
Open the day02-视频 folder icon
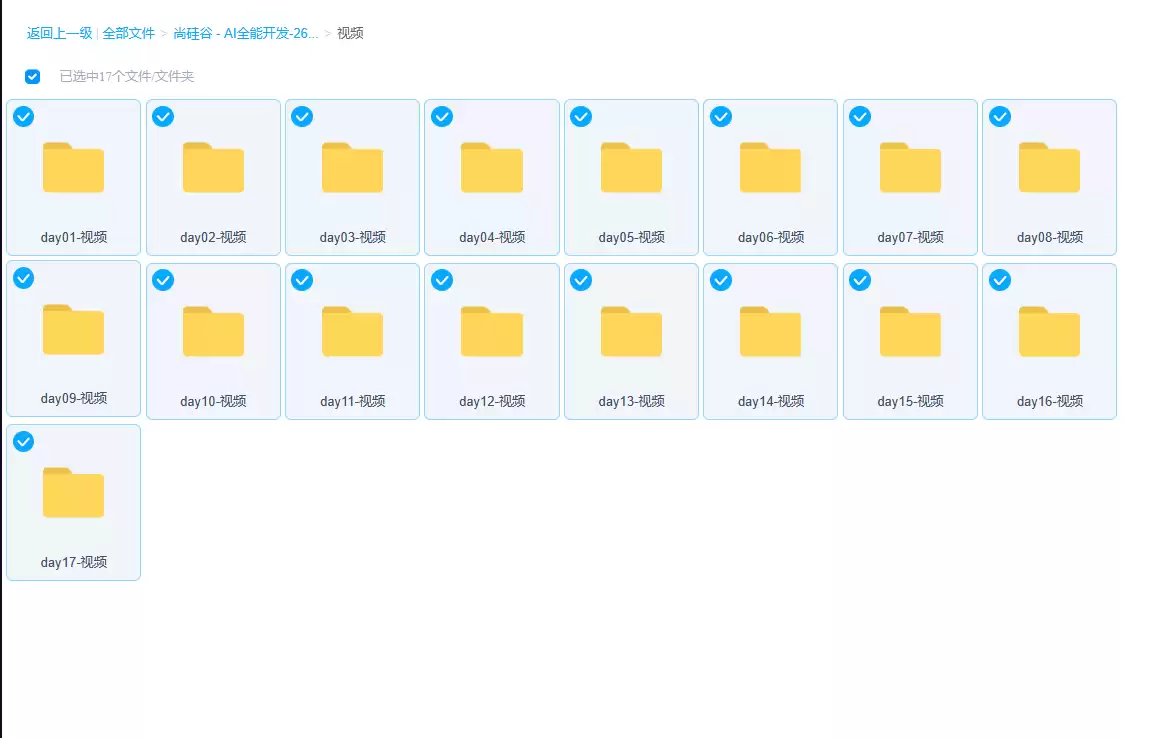tap(213, 167)
